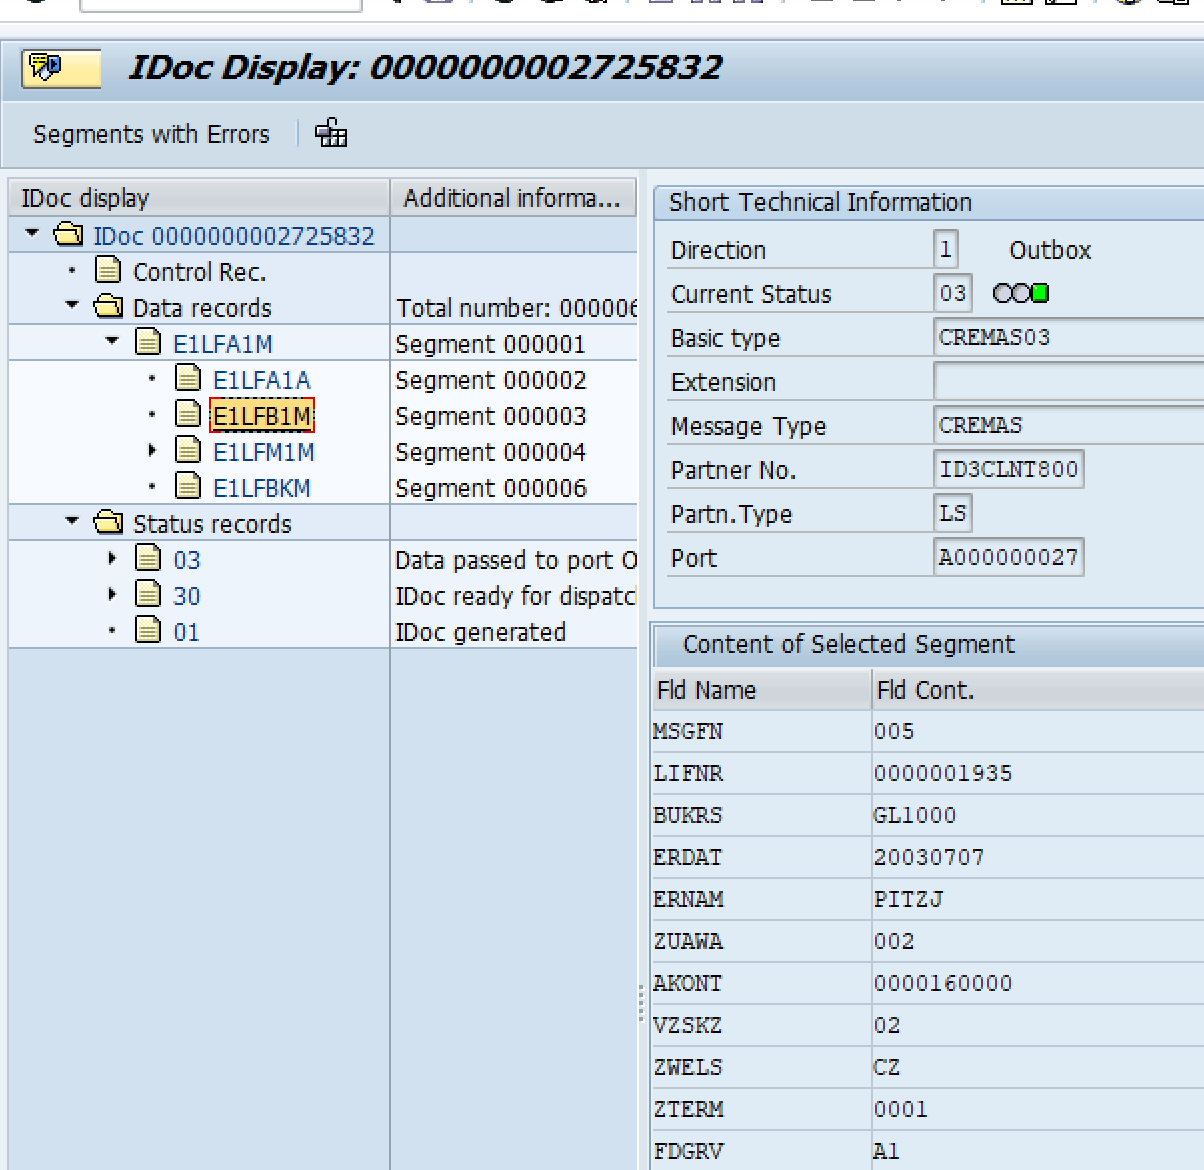1204x1170 pixels.
Task: Click the Fld Name column header
Action: 706,690
